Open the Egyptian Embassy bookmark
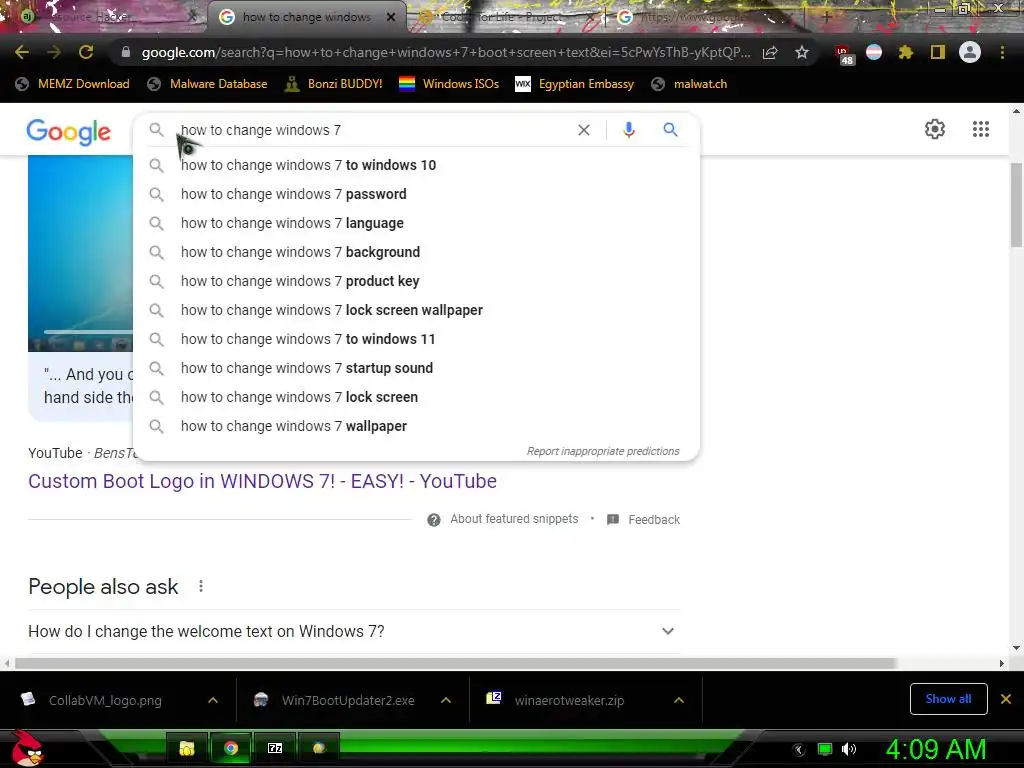 click(x=575, y=84)
